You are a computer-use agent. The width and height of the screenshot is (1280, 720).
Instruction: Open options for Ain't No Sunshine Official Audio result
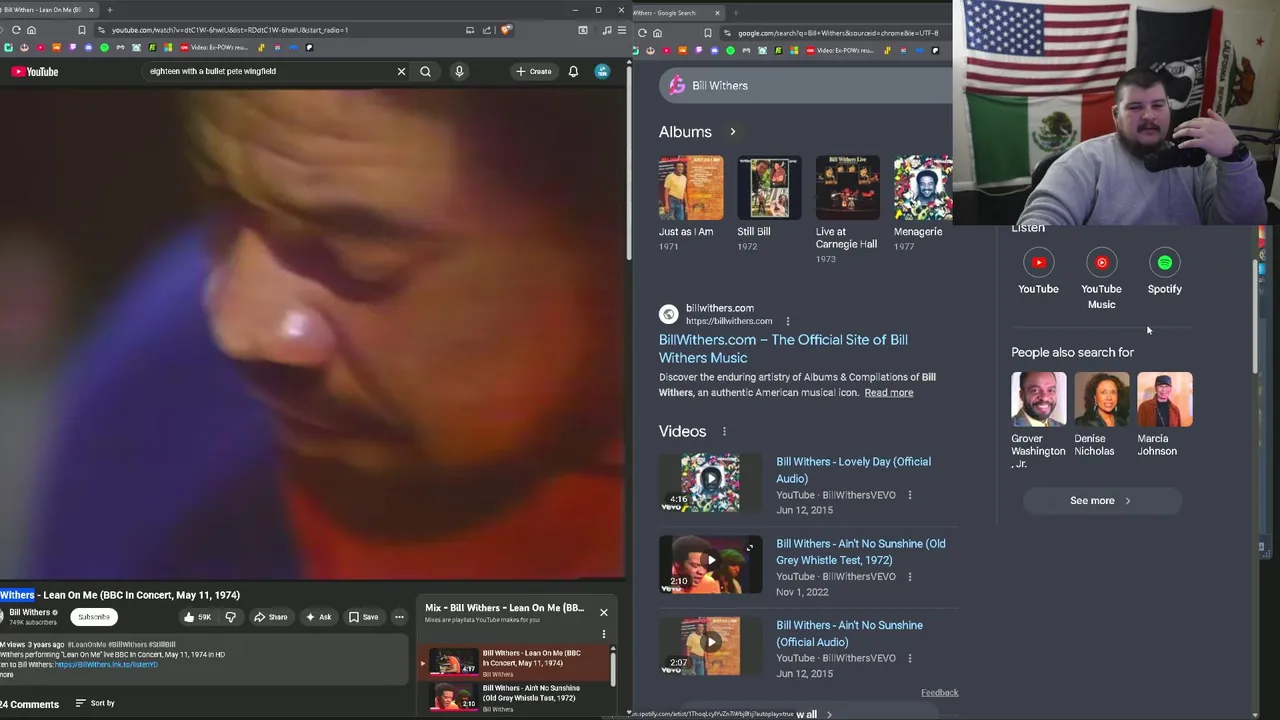[909, 658]
